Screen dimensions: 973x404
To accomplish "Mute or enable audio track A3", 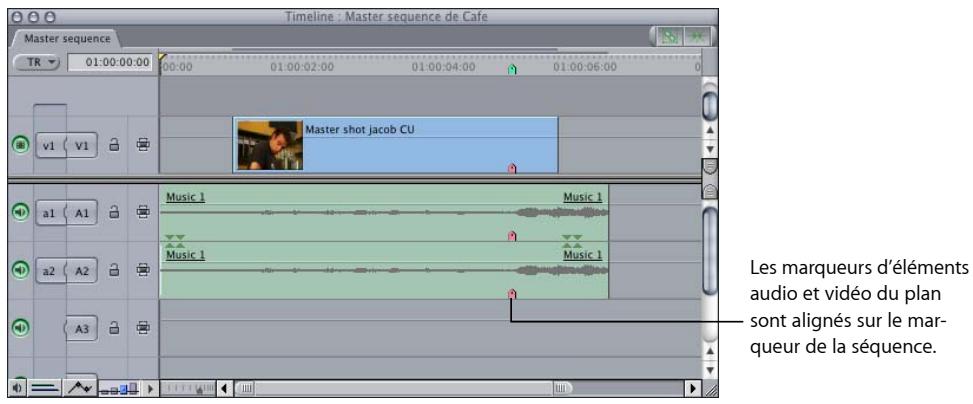I will (20, 327).
